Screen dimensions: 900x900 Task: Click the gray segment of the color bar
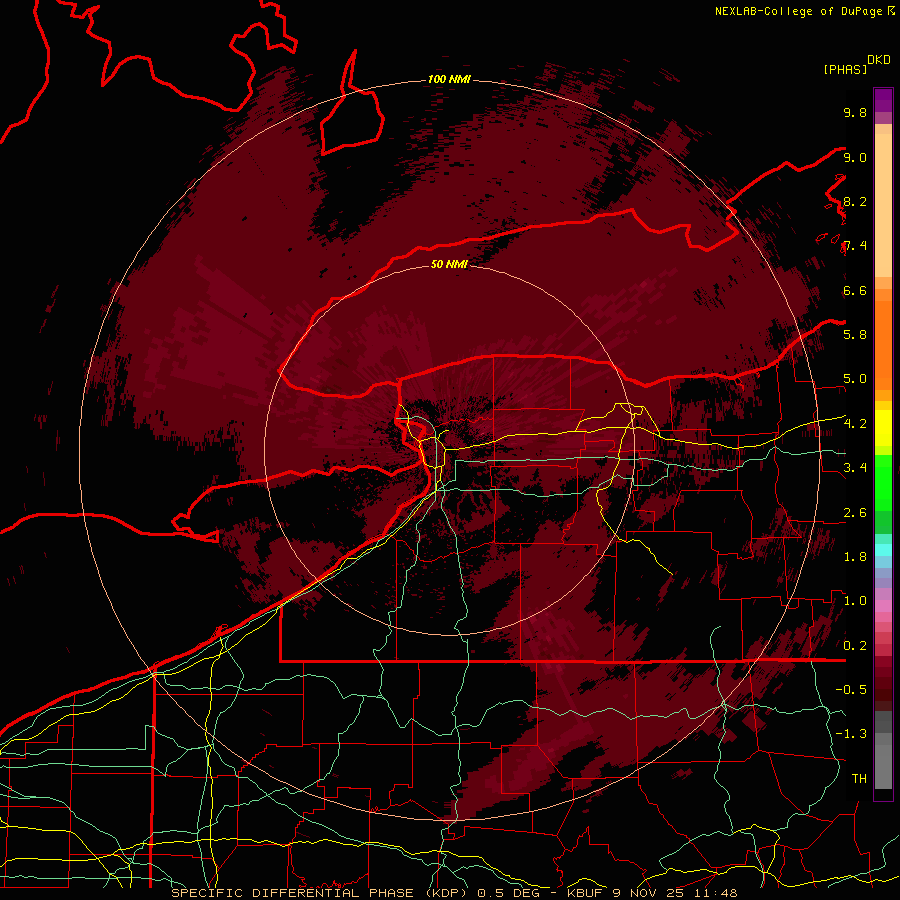tap(883, 749)
